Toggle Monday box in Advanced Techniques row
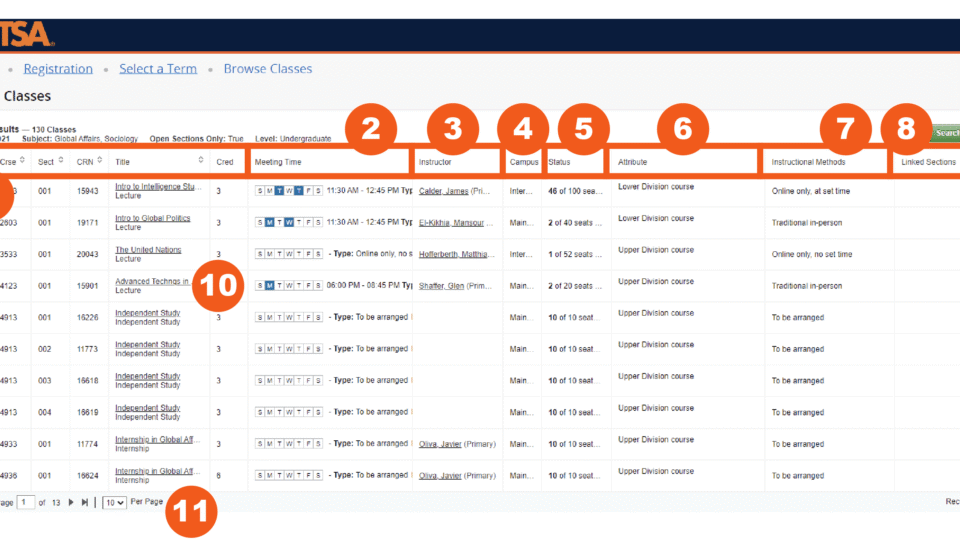 pos(269,286)
